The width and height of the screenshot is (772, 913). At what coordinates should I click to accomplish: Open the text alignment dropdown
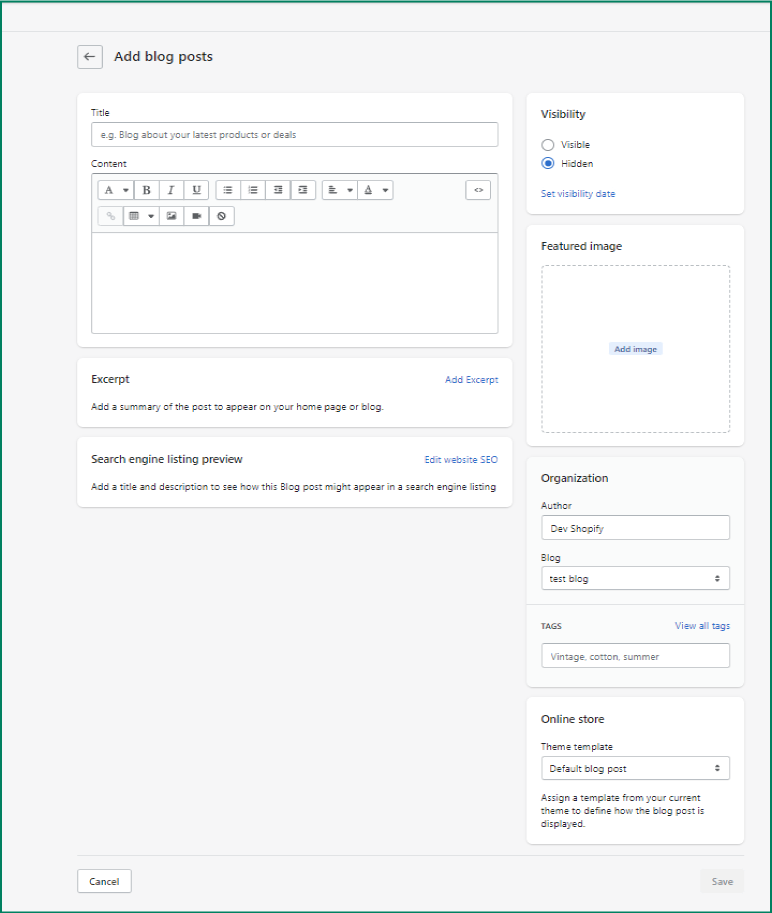point(340,190)
